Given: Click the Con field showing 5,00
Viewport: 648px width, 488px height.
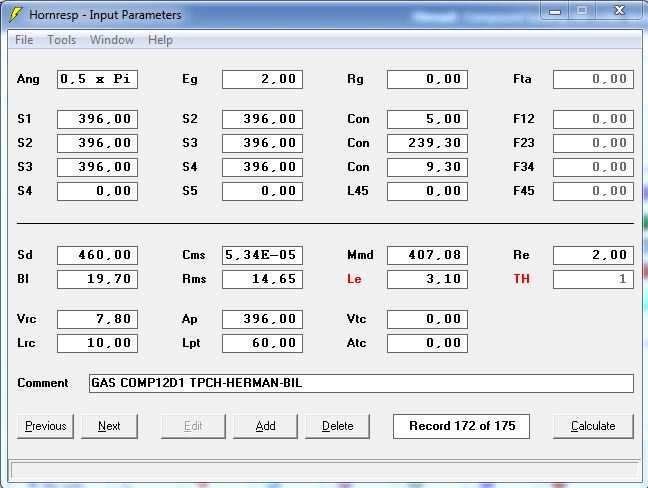Looking at the screenshot, I should [x=427, y=119].
